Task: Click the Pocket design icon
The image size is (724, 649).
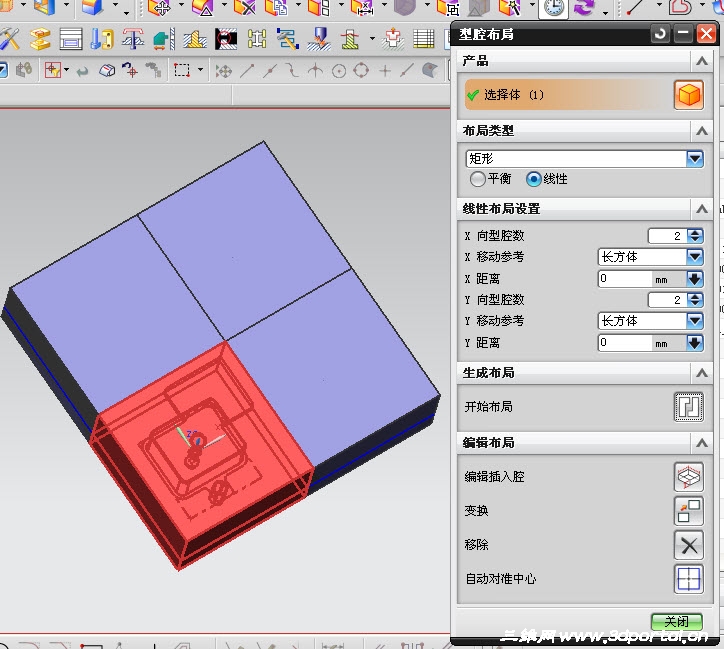Action: (x=393, y=39)
